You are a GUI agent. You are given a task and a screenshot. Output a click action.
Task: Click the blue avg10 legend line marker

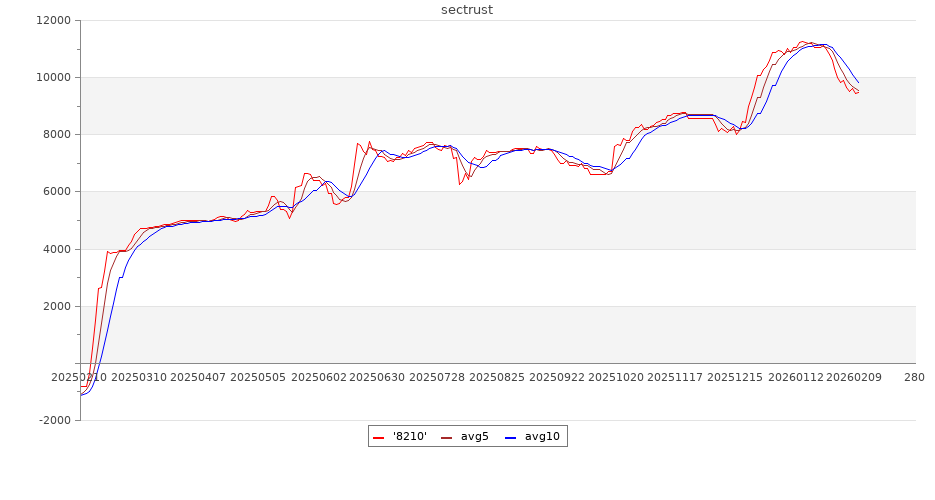pos(510,437)
